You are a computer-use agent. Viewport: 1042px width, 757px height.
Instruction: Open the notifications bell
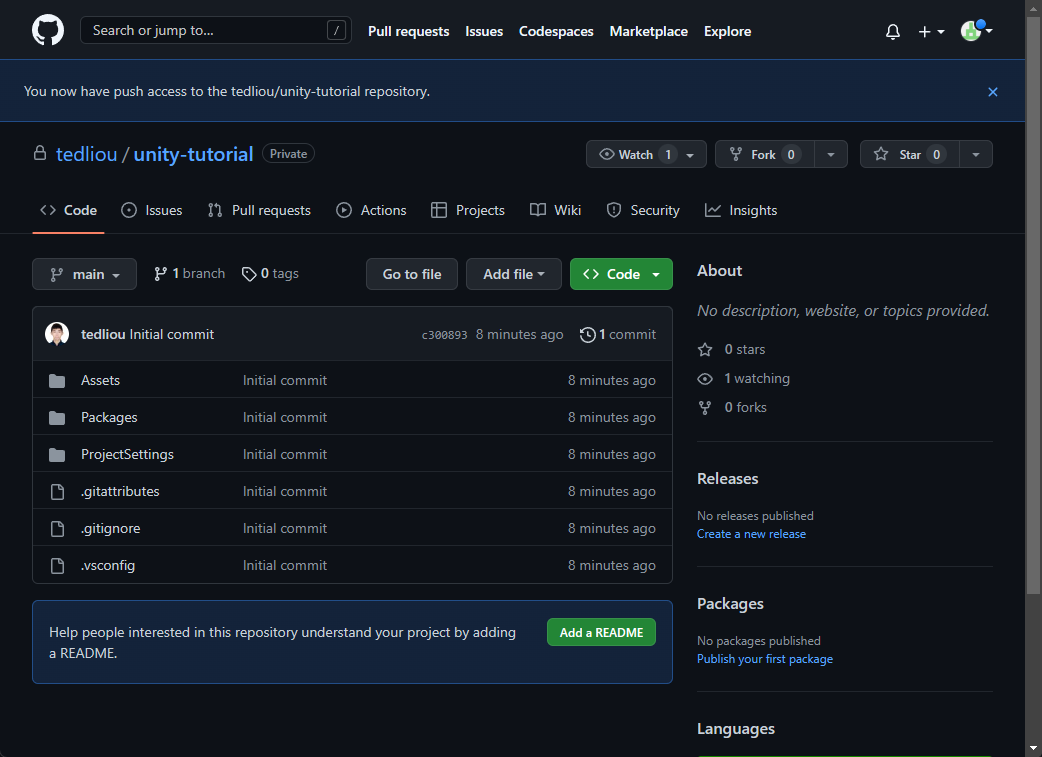click(892, 31)
